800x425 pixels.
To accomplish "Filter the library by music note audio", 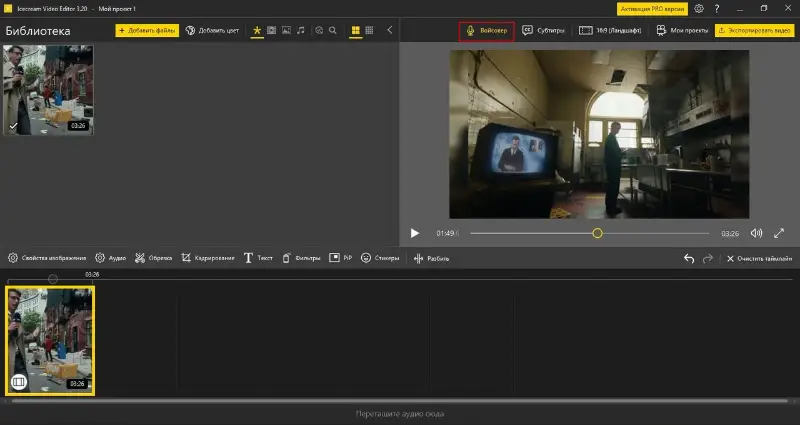I will (x=301, y=31).
